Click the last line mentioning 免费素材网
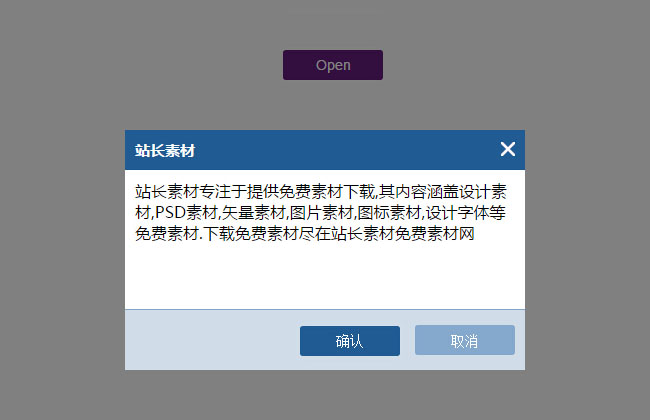The height and width of the screenshot is (420, 650). pyautogui.click(x=305, y=234)
